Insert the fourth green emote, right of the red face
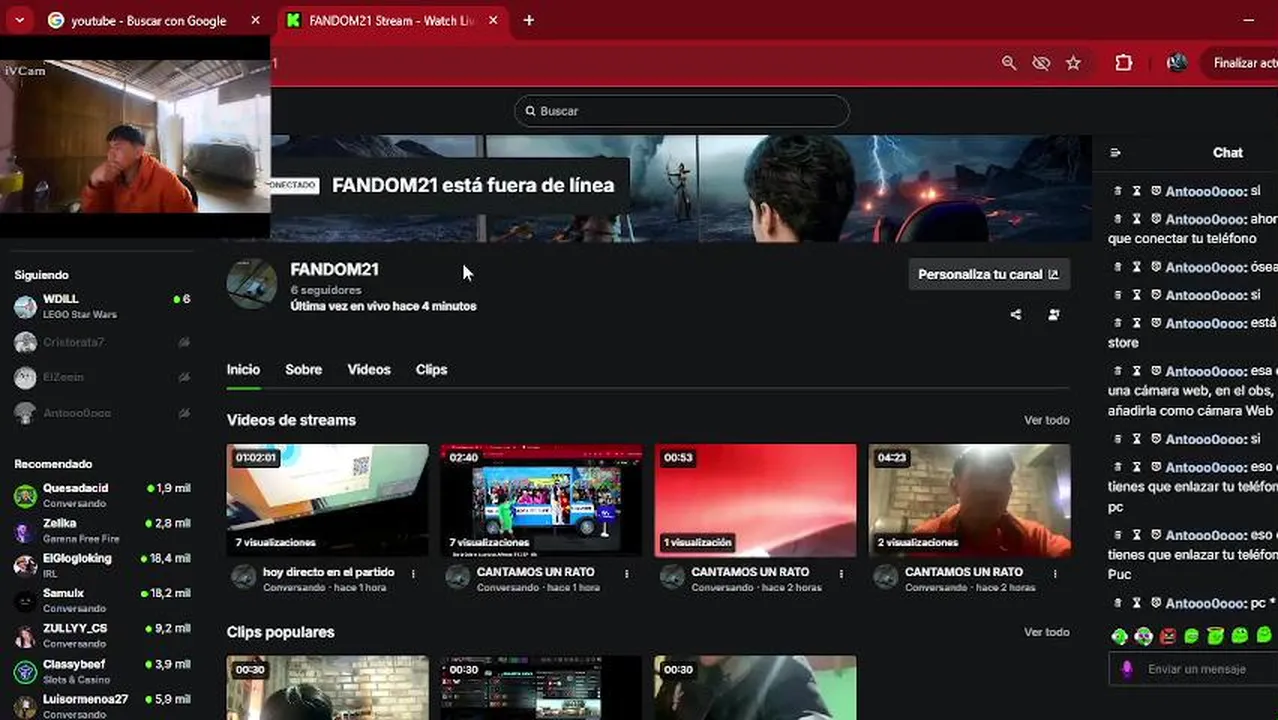Viewport: 1278px width, 720px height. [x=1192, y=635]
